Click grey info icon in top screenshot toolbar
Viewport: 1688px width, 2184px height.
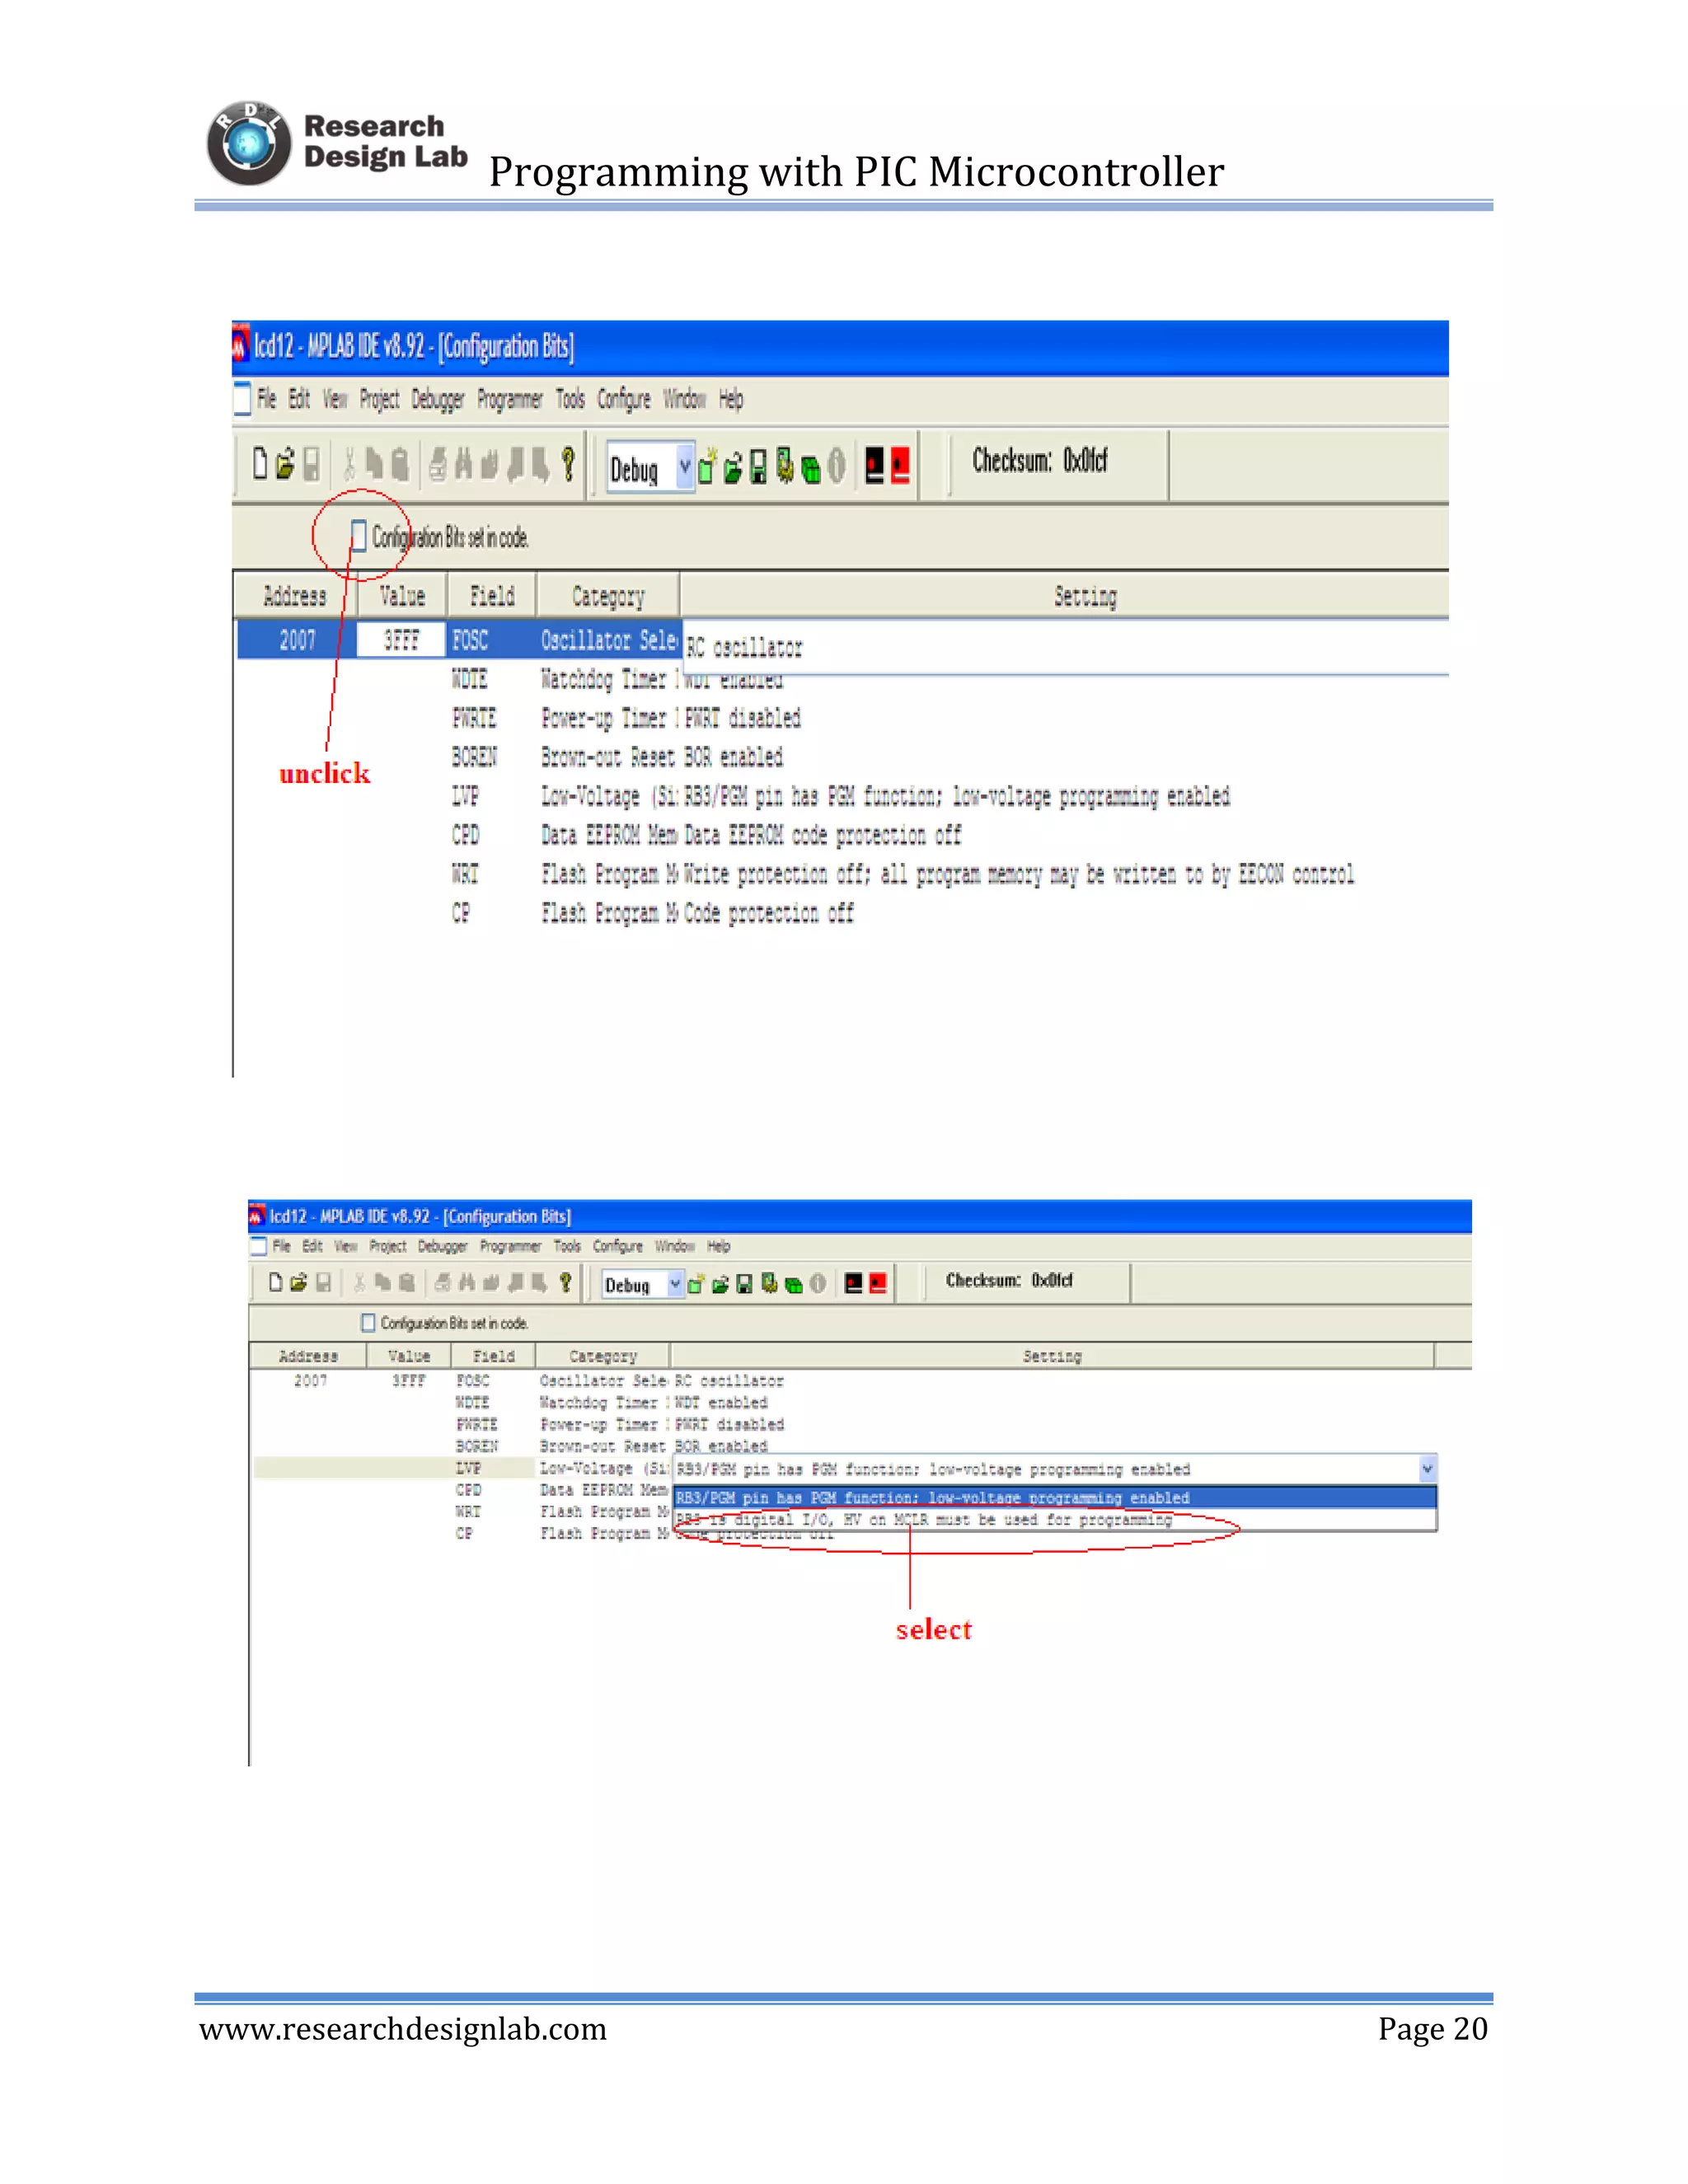coord(837,466)
